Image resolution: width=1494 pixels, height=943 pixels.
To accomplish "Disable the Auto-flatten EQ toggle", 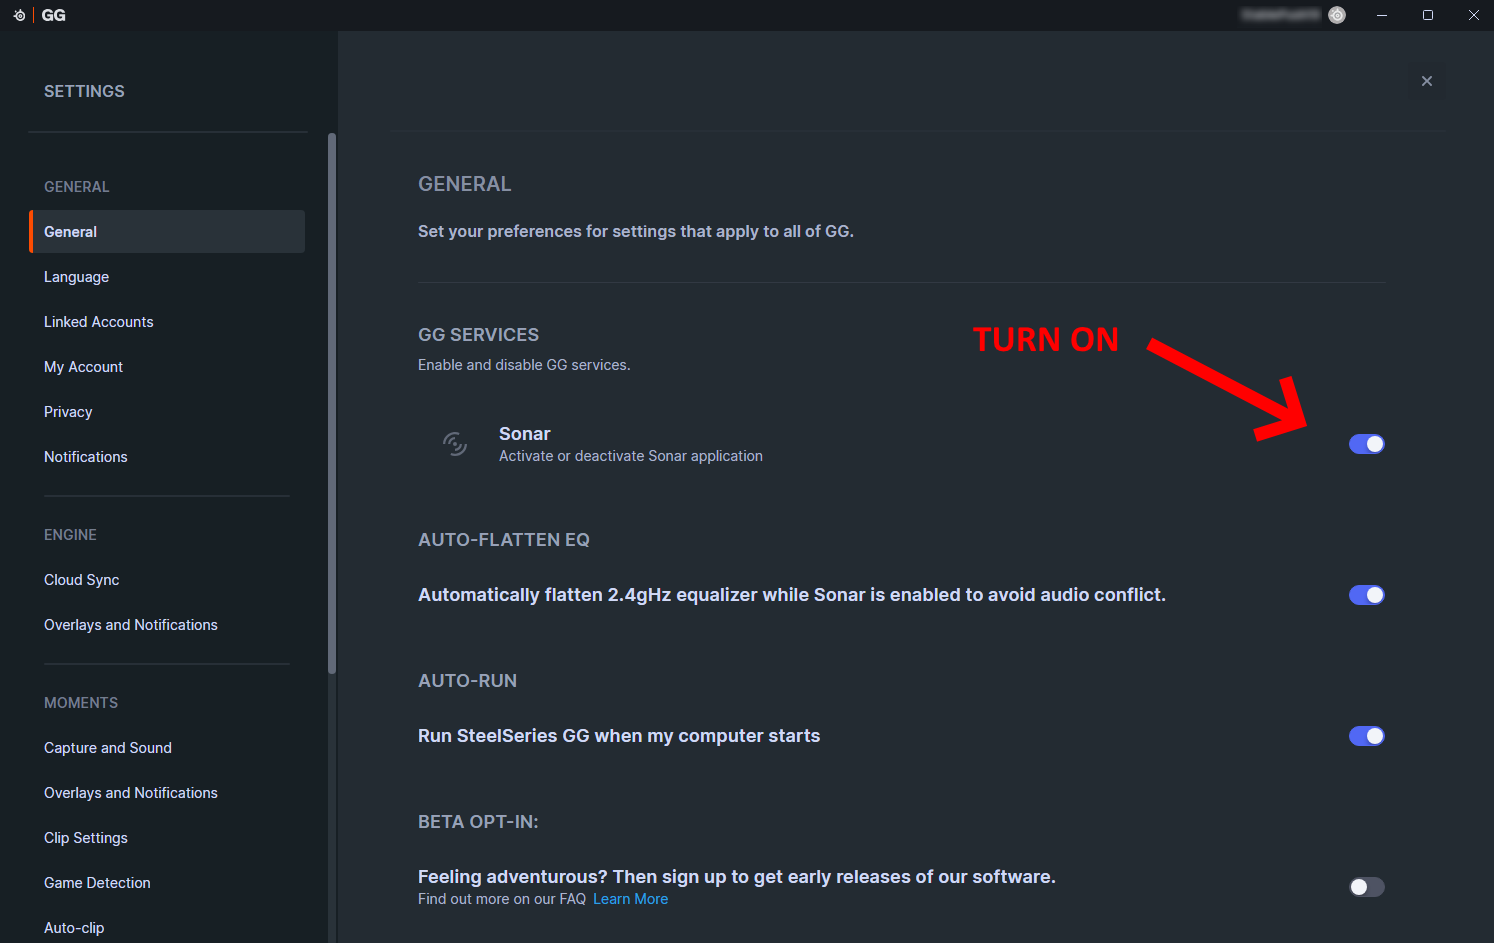I will 1366,595.
